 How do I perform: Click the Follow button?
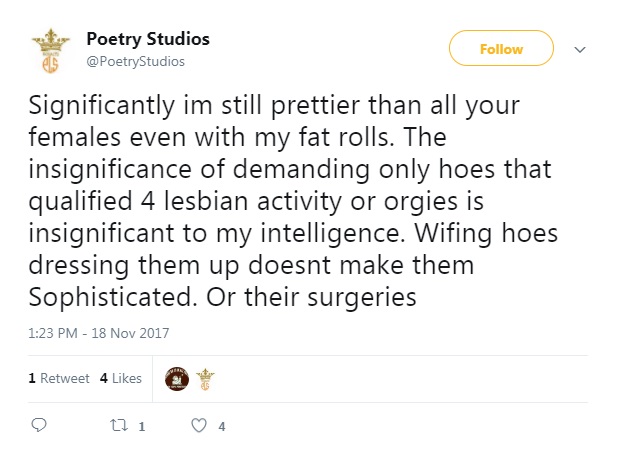point(501,48)
